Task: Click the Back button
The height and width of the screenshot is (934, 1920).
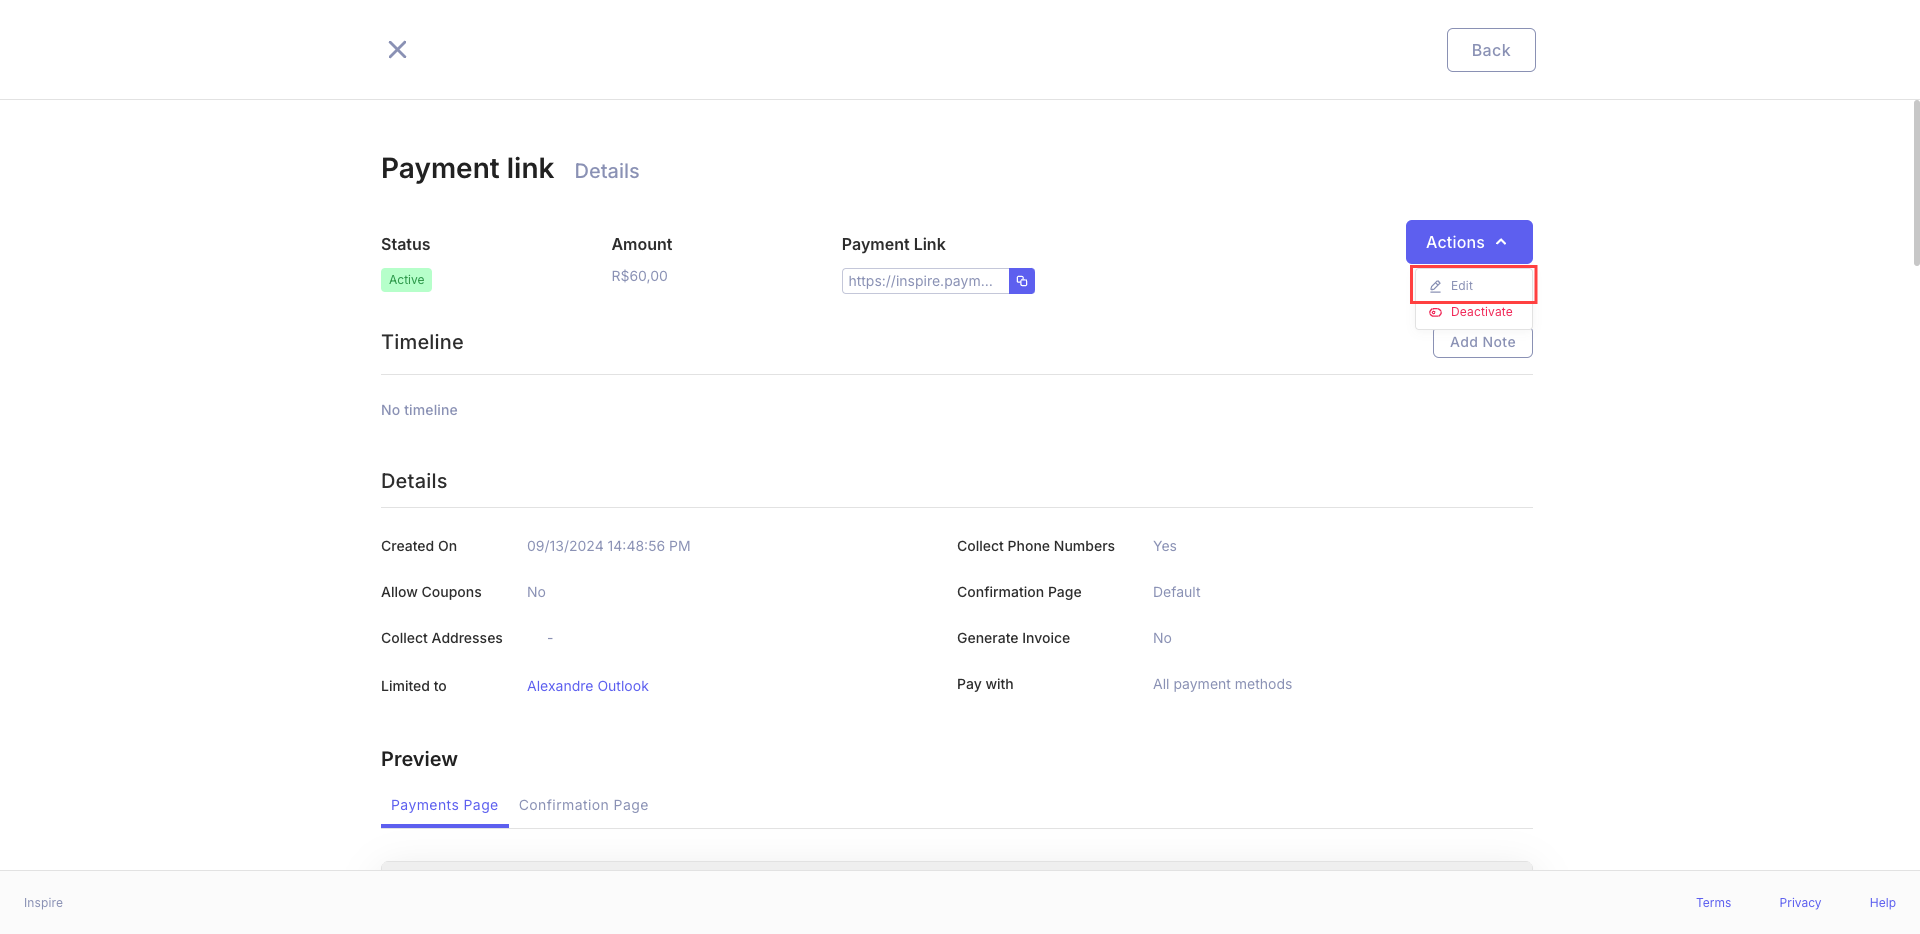Action: click(x=1491, y=50)
